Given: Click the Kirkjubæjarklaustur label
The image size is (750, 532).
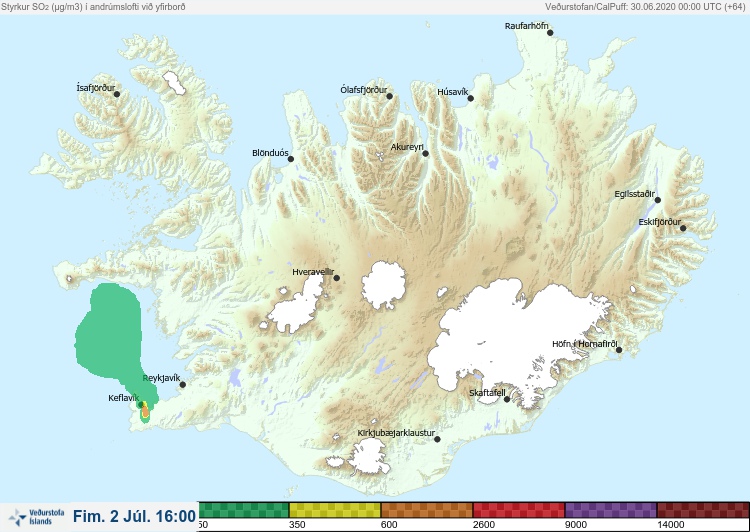Looking at the screenshot, I should pos(397,433).
